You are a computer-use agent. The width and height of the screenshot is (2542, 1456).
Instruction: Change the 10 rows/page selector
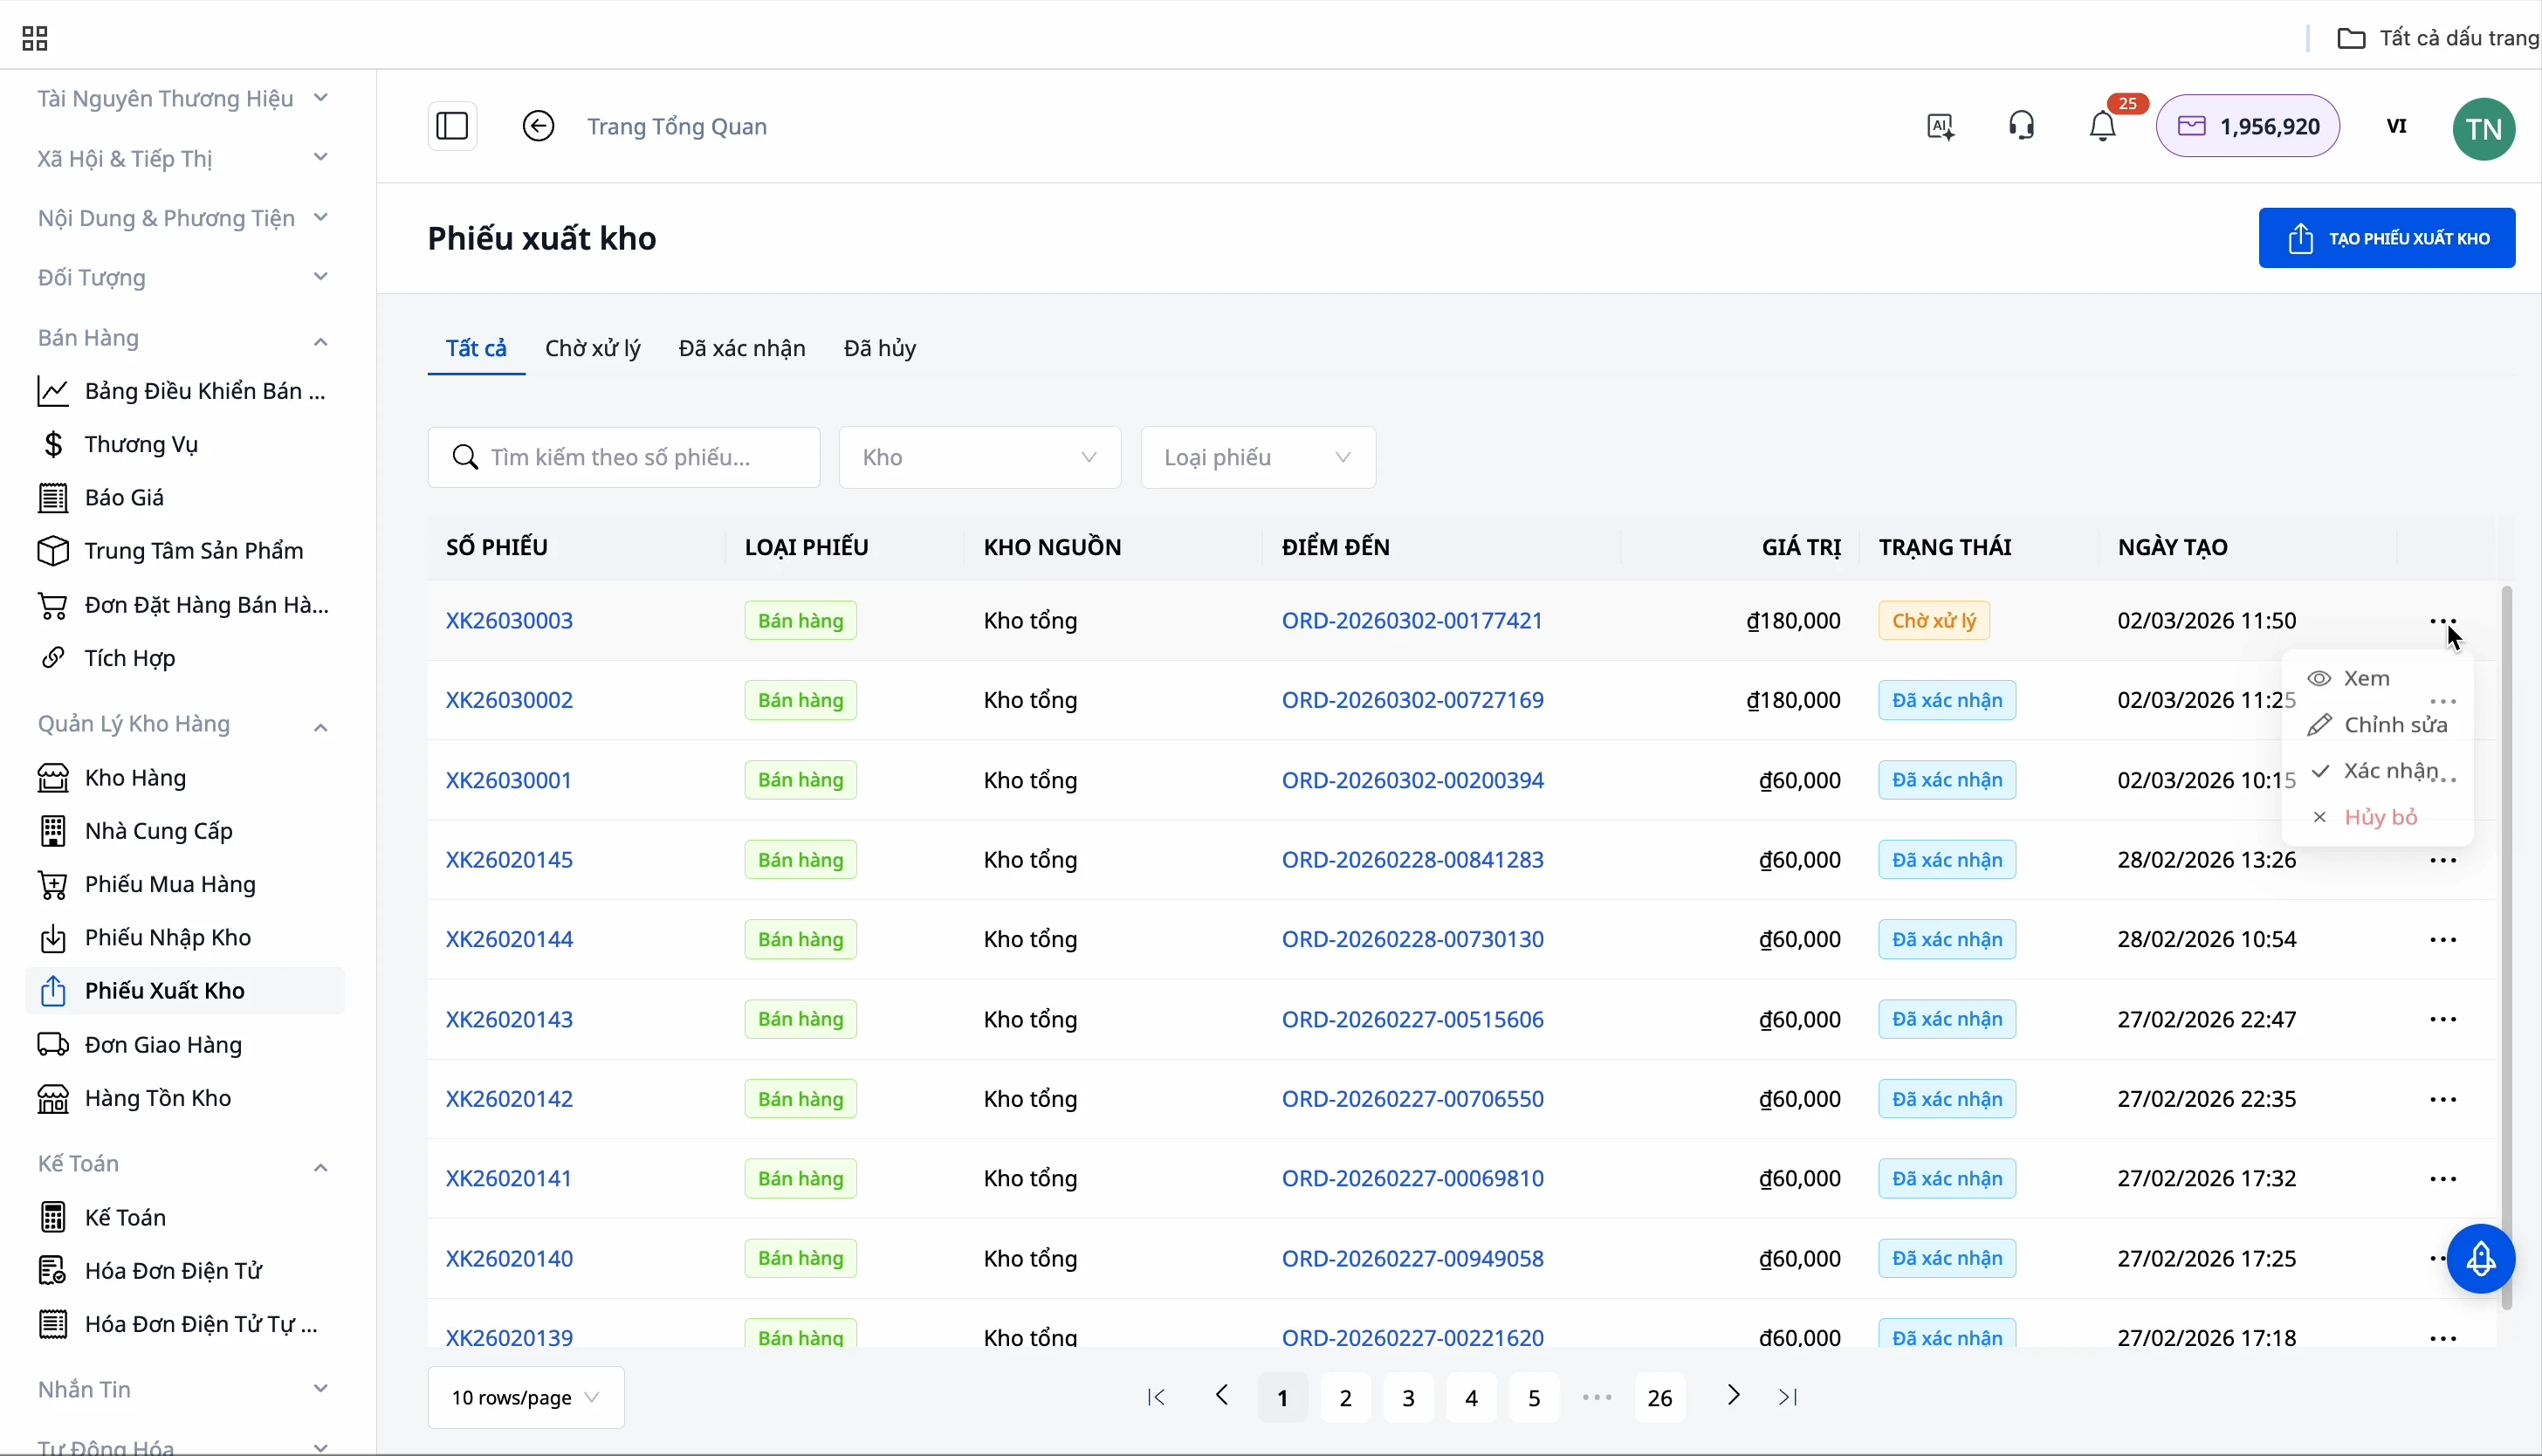526,1397
